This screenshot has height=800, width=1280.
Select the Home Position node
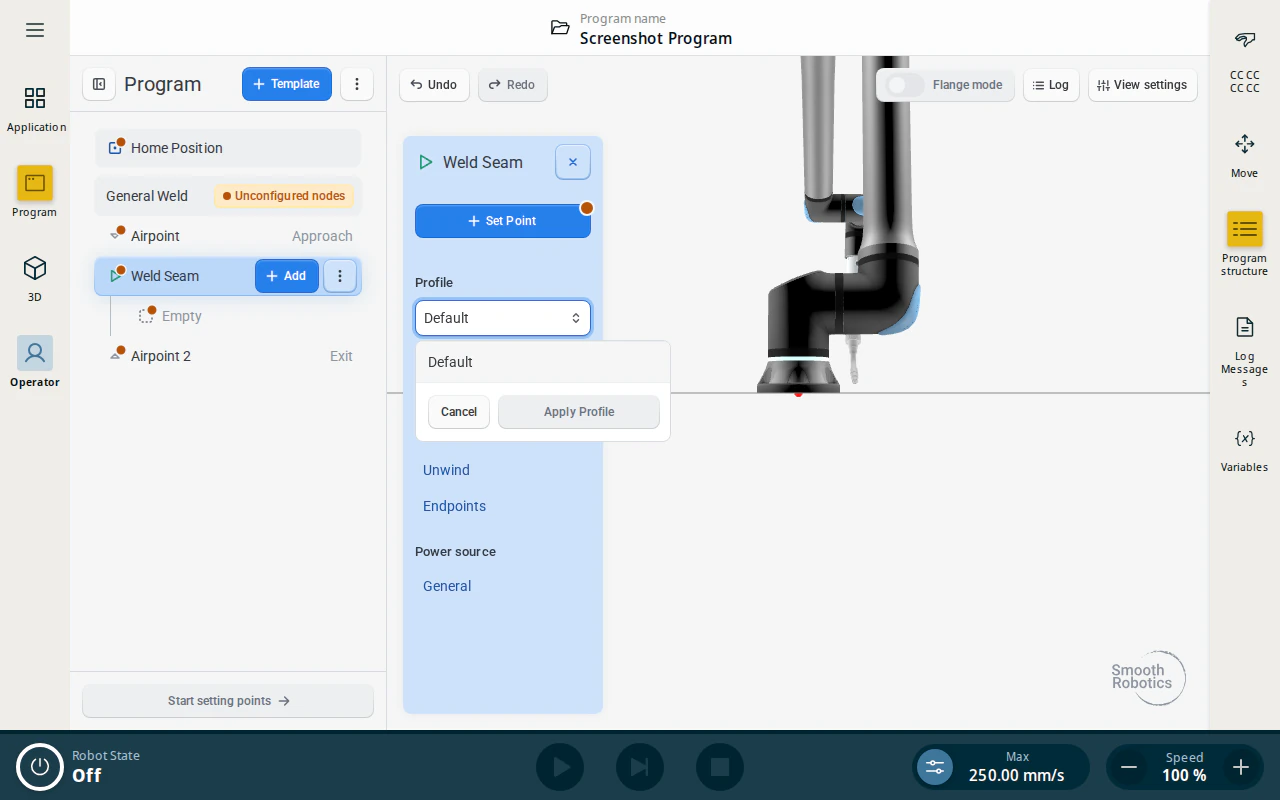228,148
